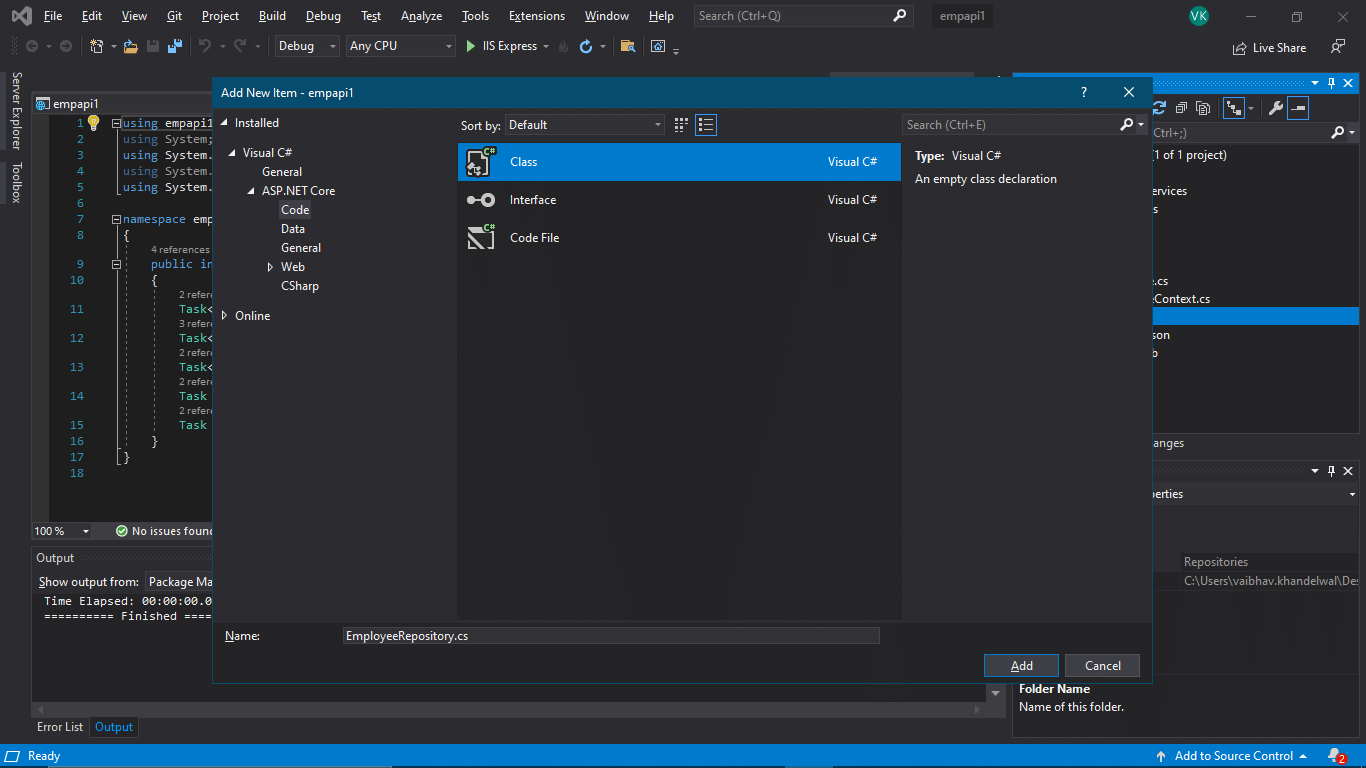Click the lightbulb quick actions icon
The width and height of the screenshot is (1366, 768).
[94, 123]
